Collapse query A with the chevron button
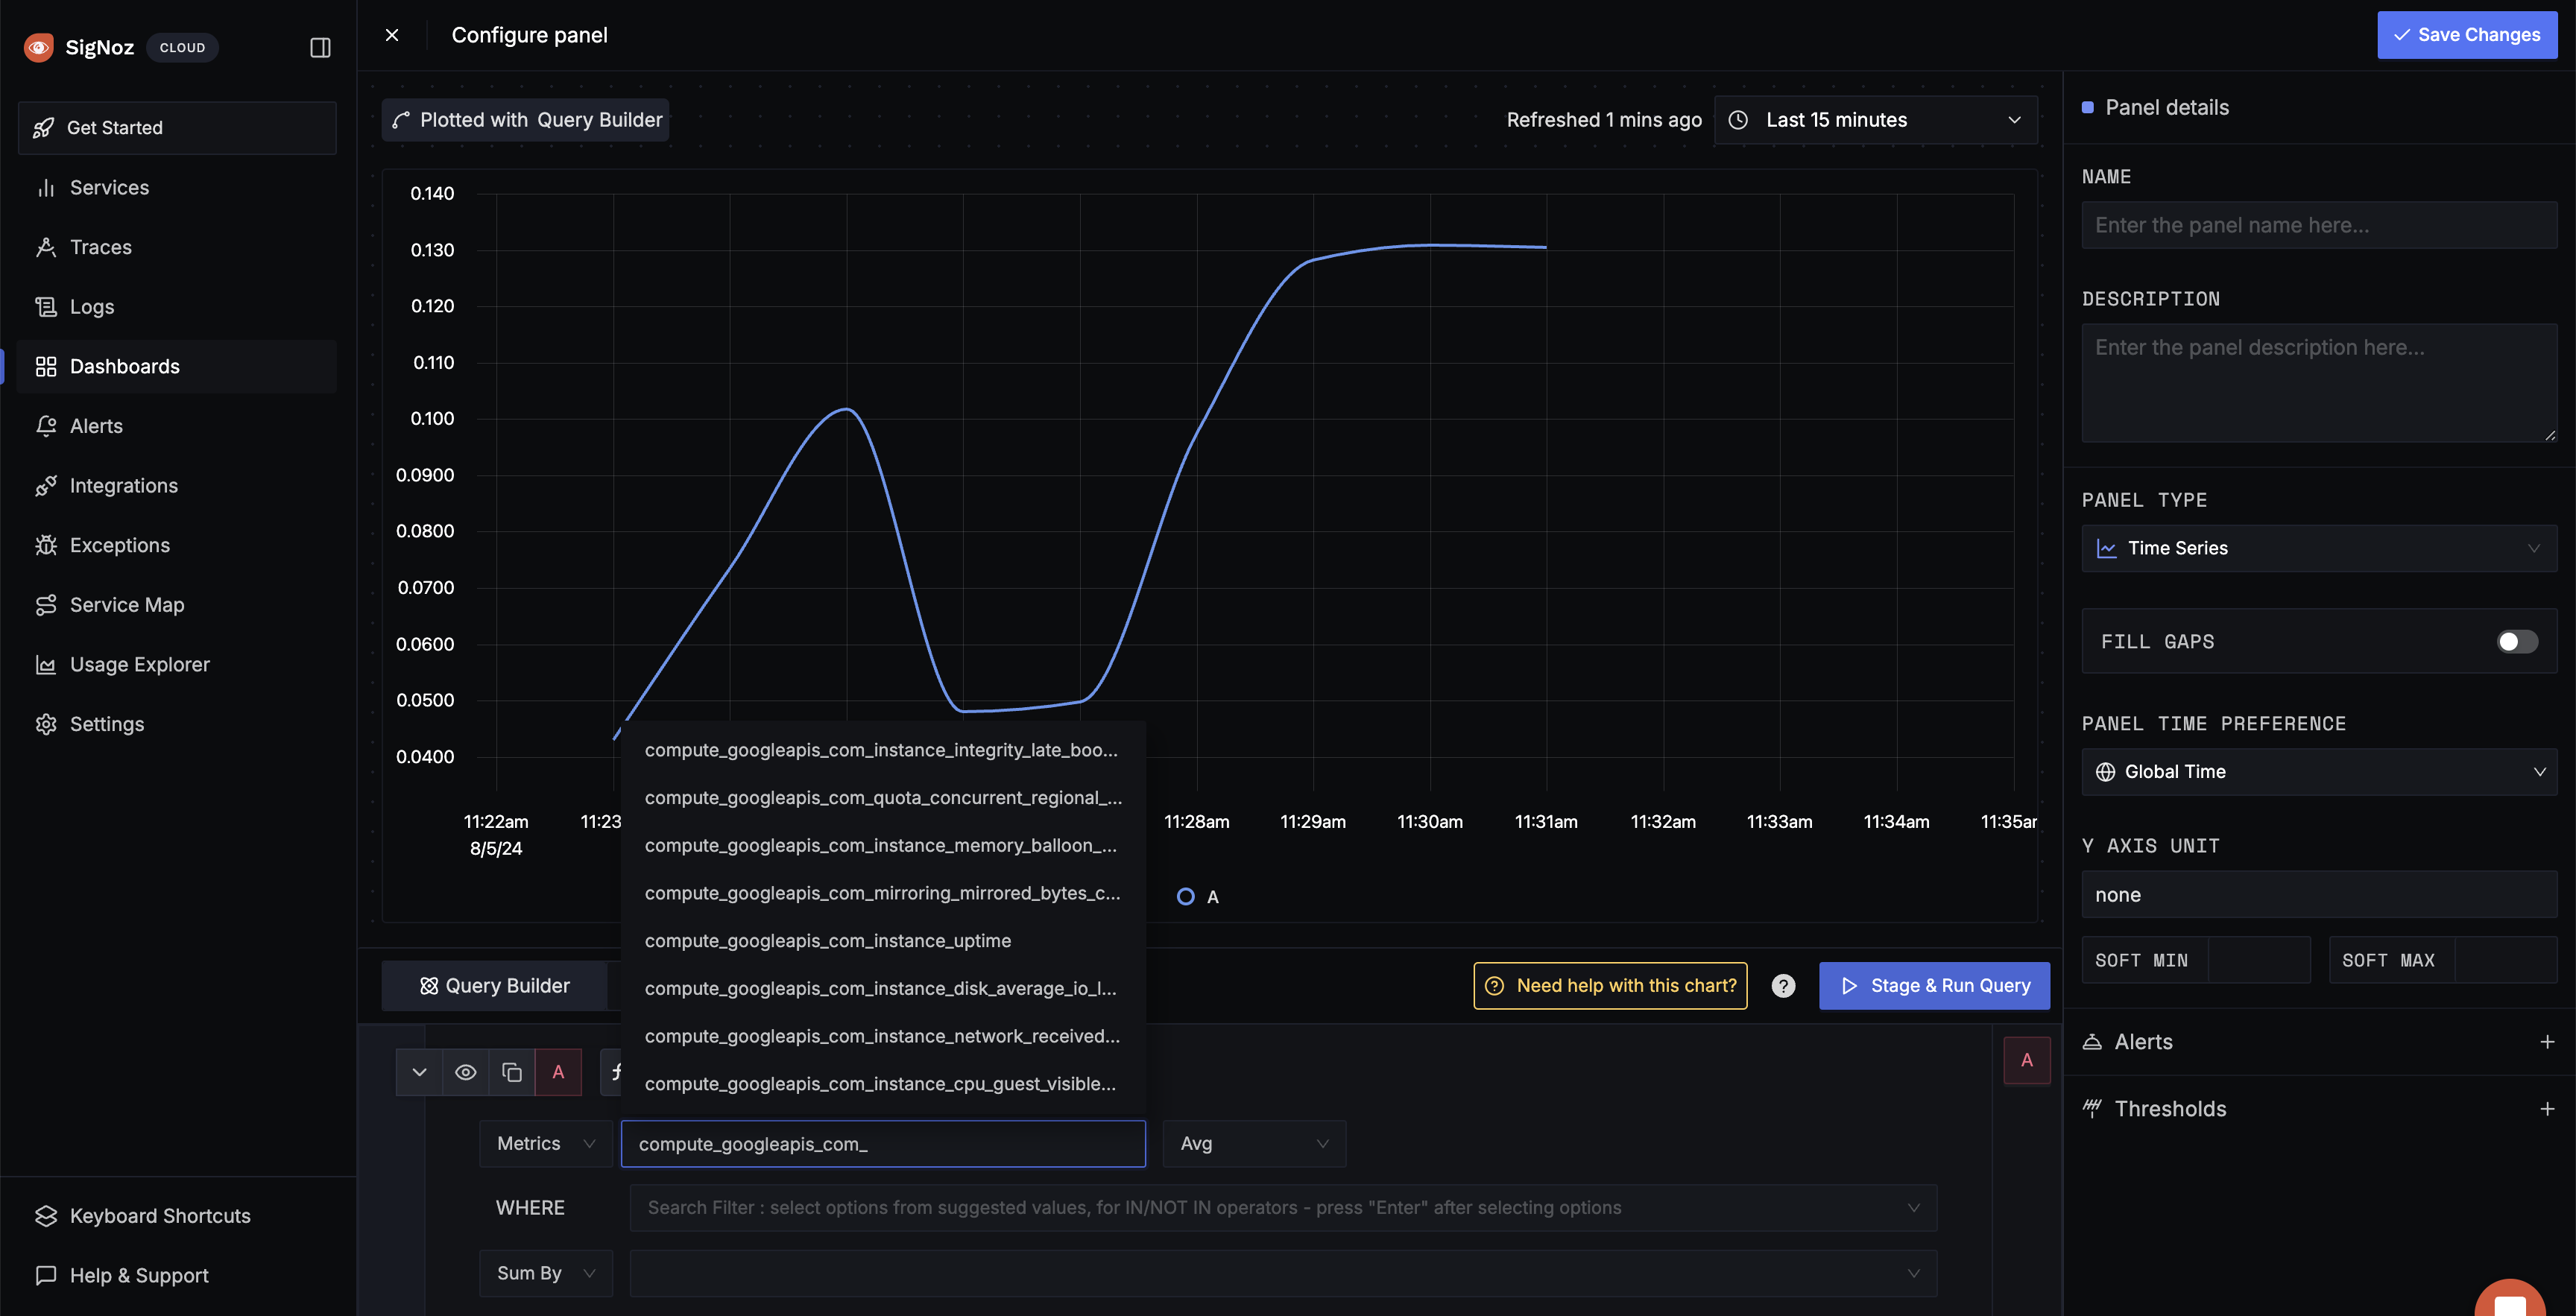Viewport: 2576px width, 1316px height. (419, 1072)
